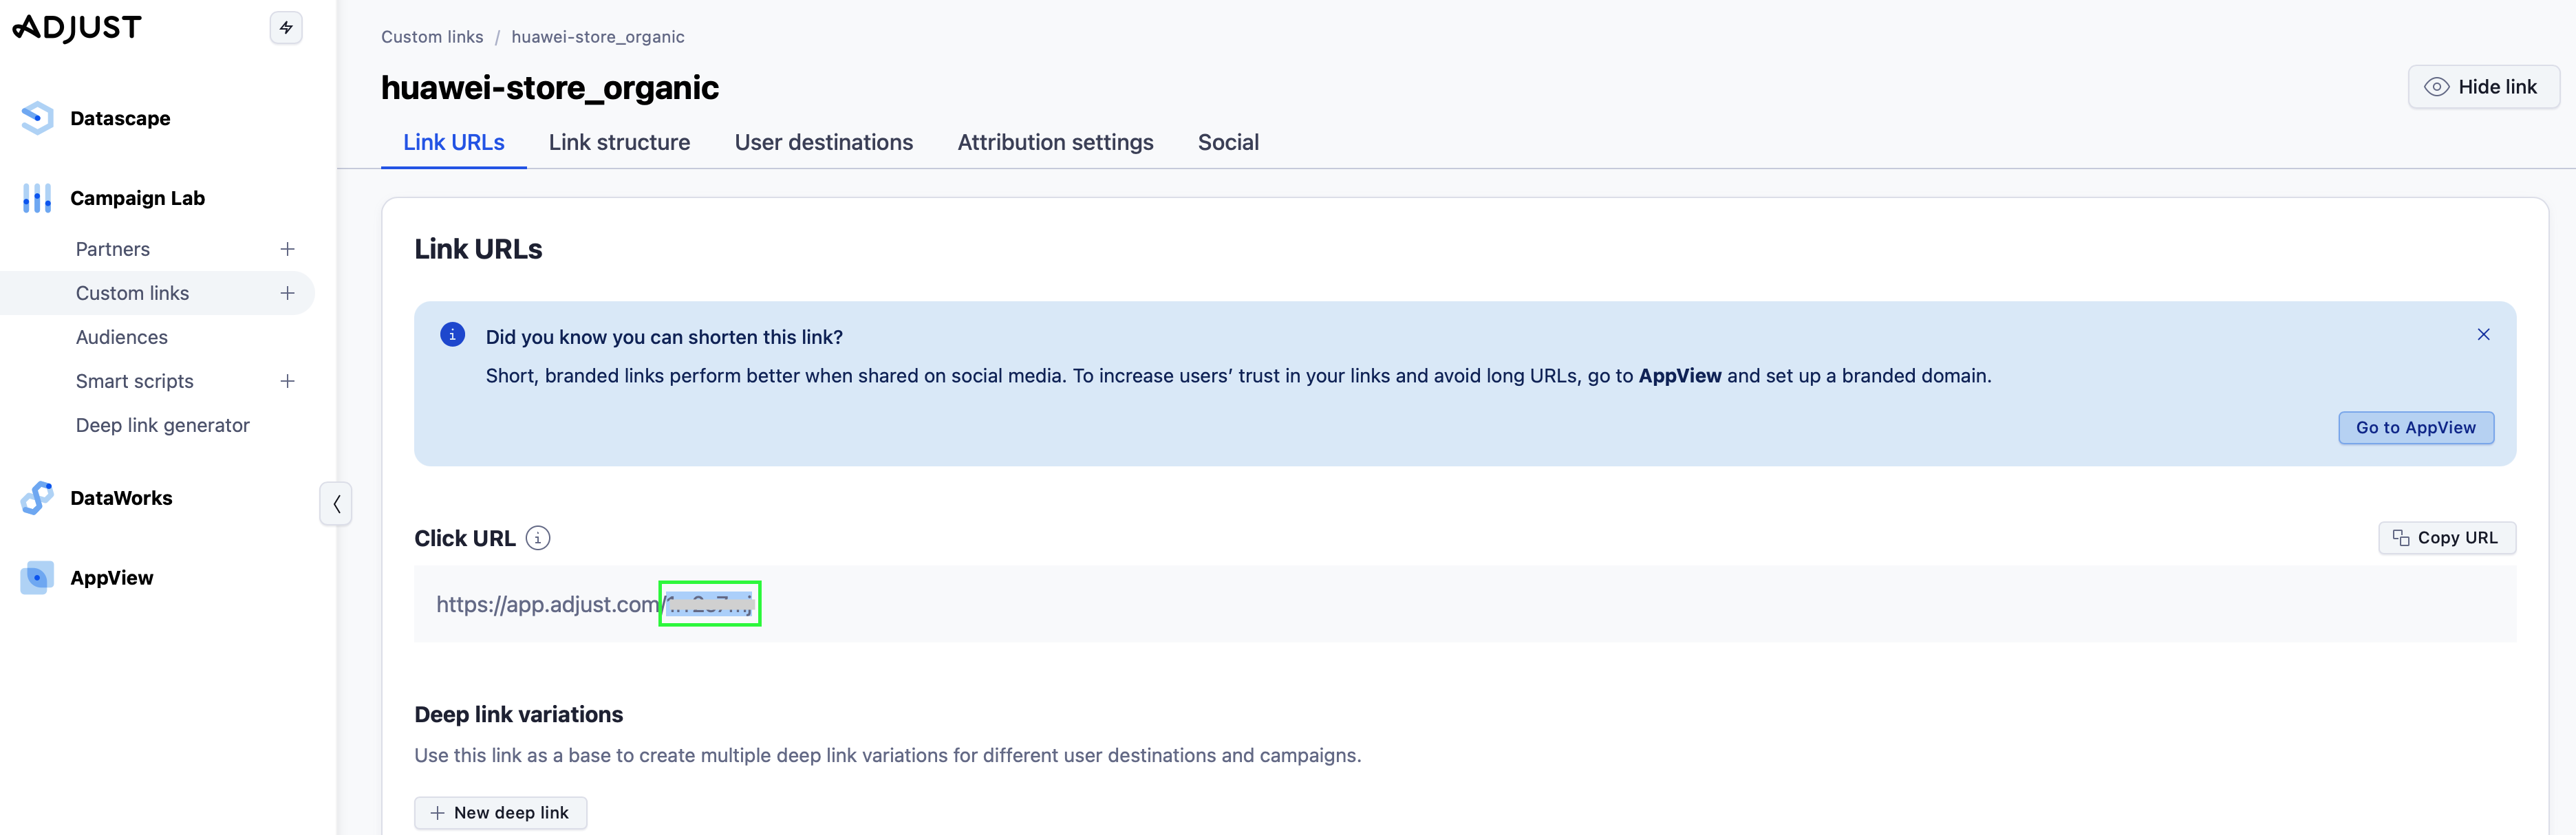The width and height of the screenshot is (2576, 835).
Task: Click the Adjust logo
Action: coord(77,27)
